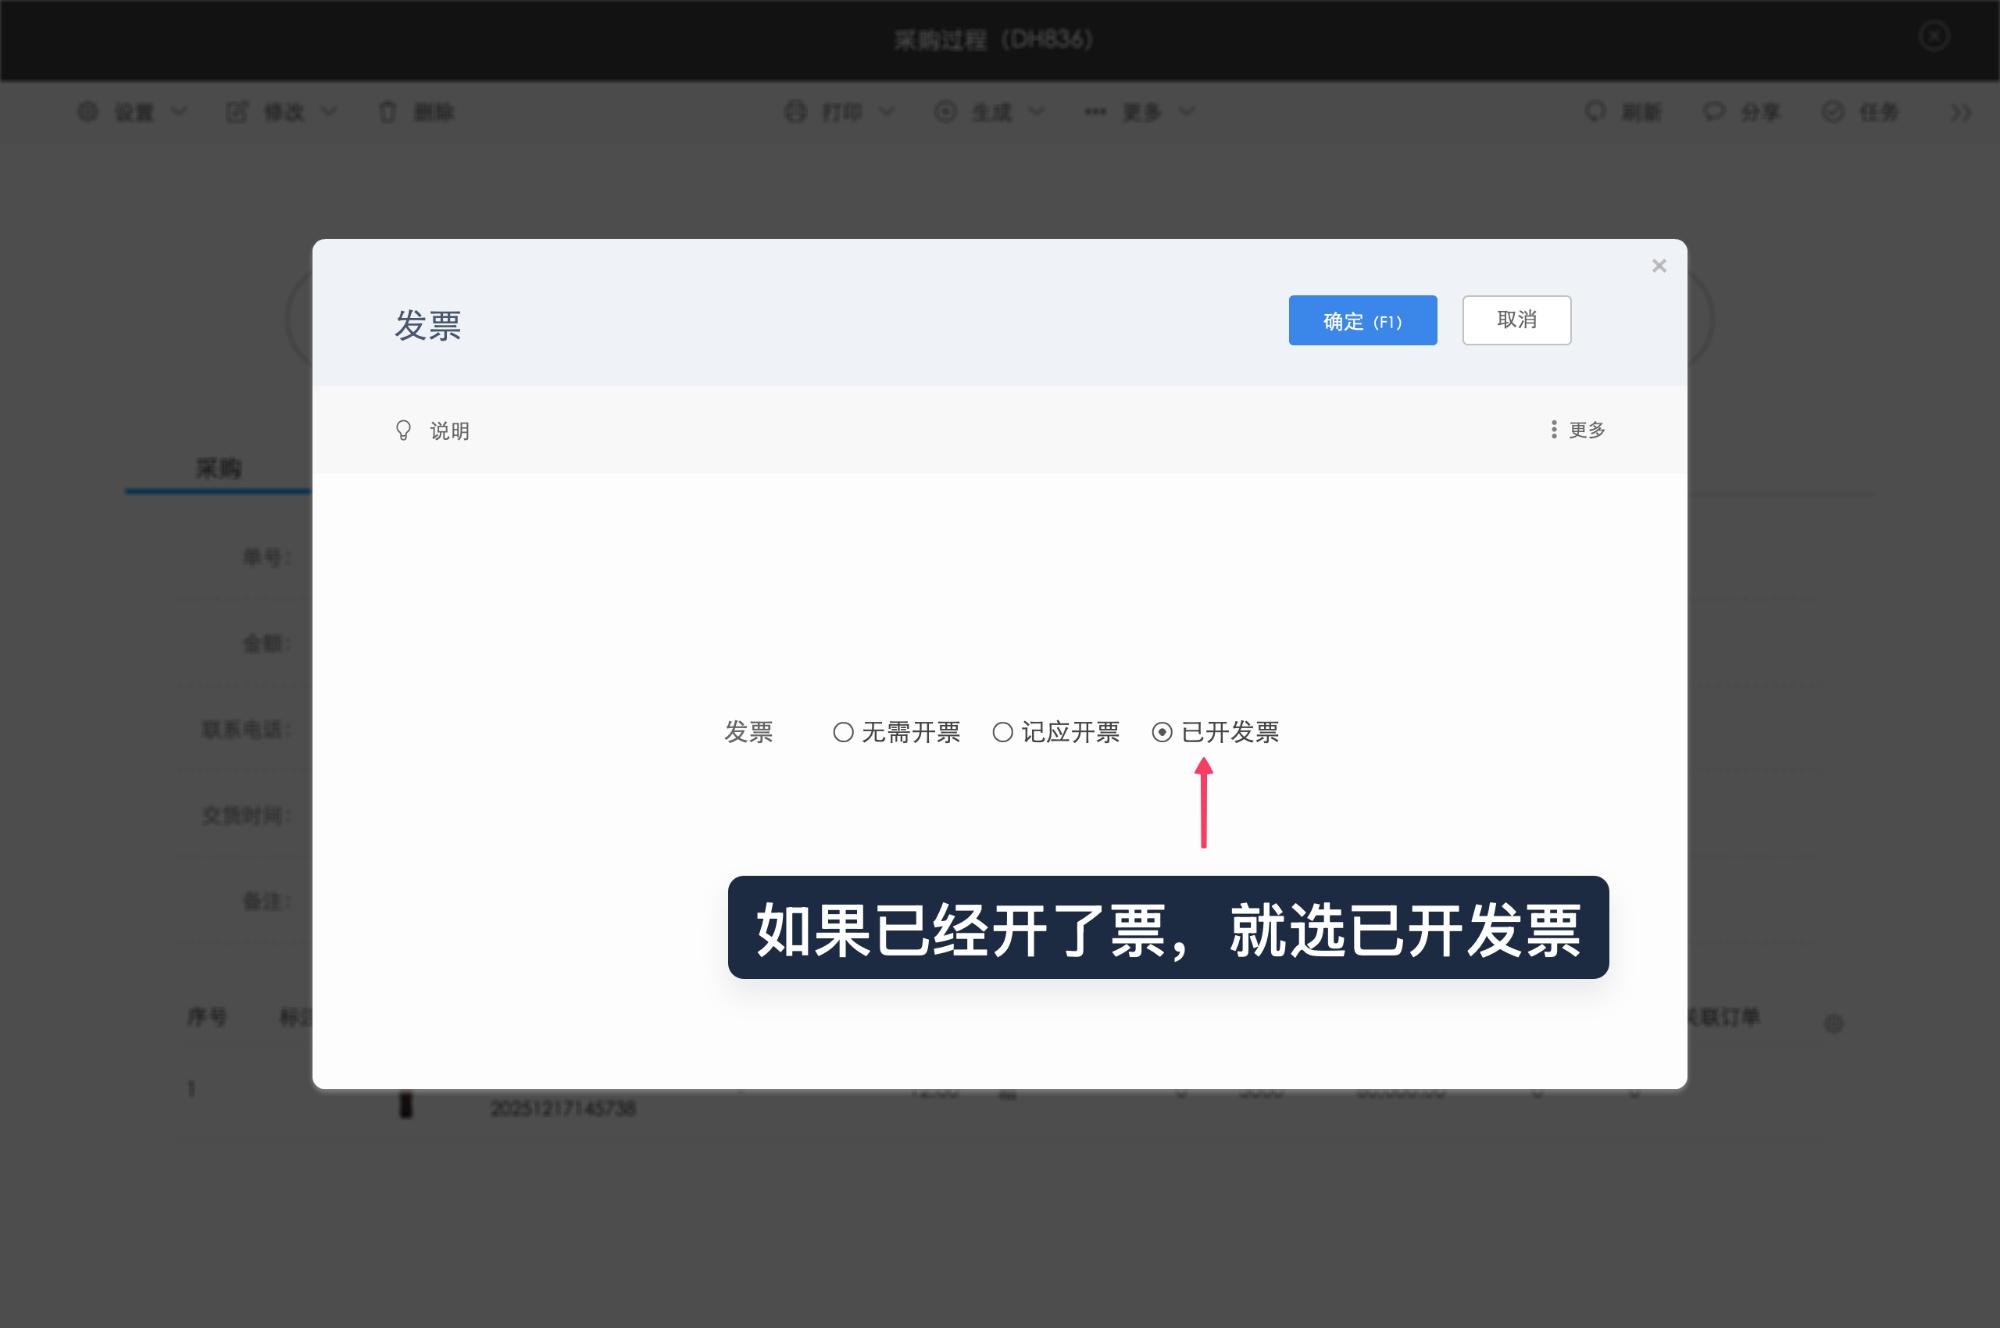The height and width of the screenshot is (1328, 2000).
Task: Select the 修改 edit pencil icon
Action: point(237,112)
